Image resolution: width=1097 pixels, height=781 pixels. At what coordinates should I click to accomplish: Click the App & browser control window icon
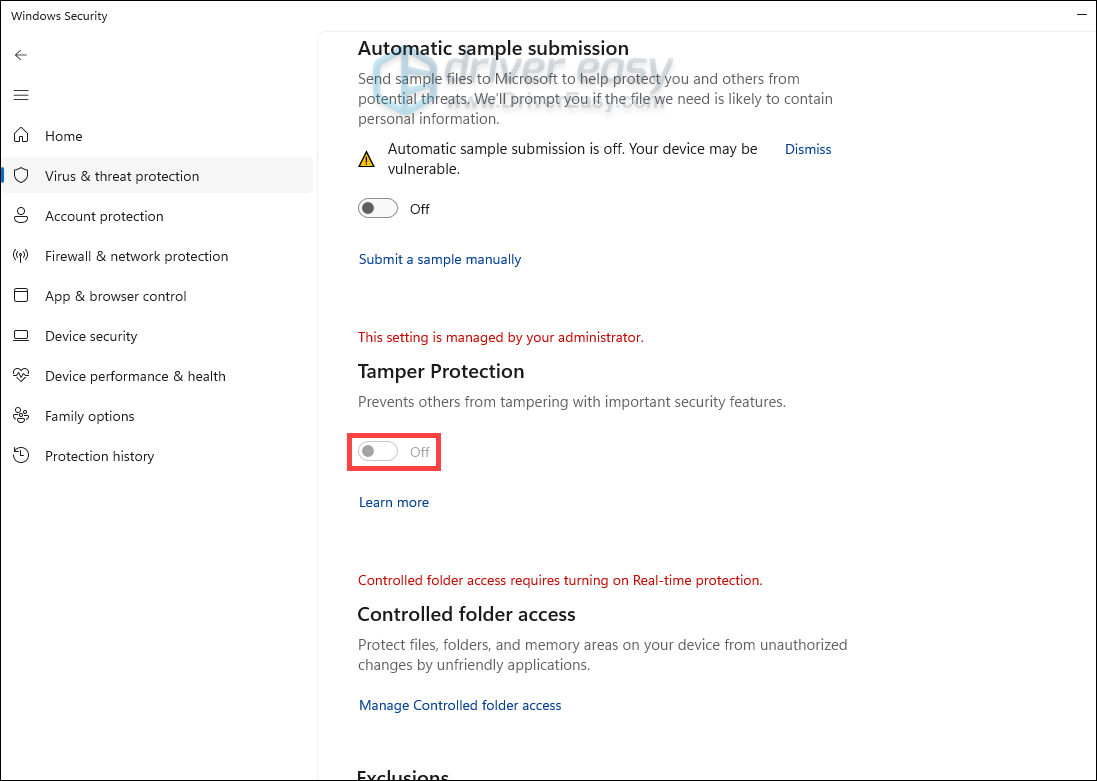pos(21,295)
